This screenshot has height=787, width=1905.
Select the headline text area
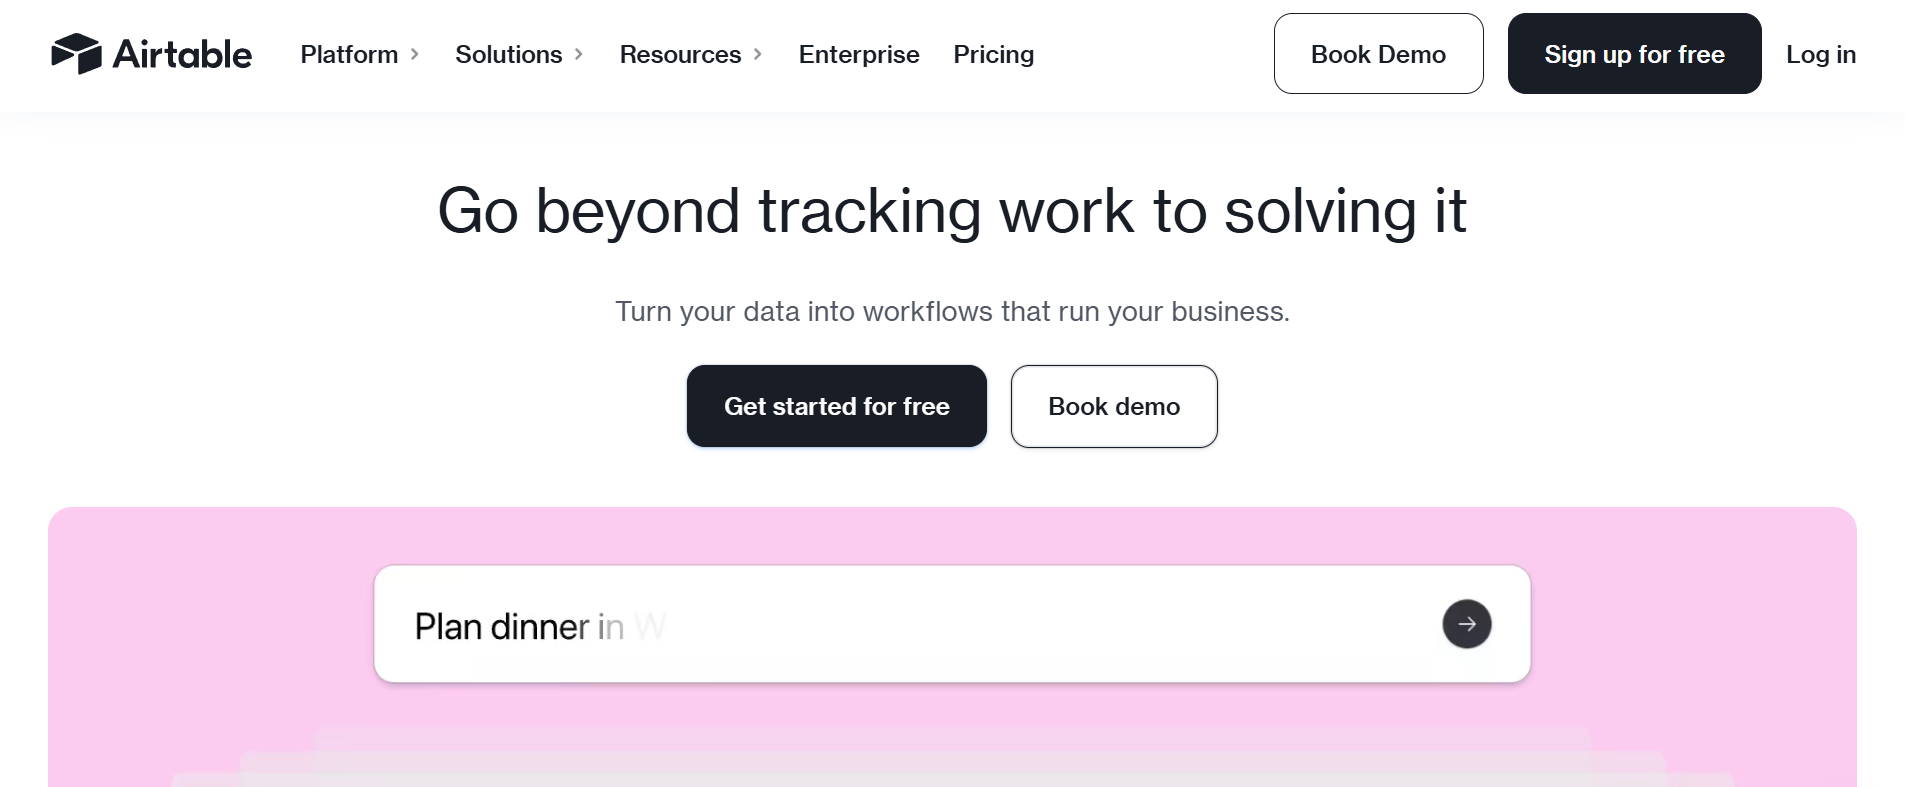tap(951, 211)
